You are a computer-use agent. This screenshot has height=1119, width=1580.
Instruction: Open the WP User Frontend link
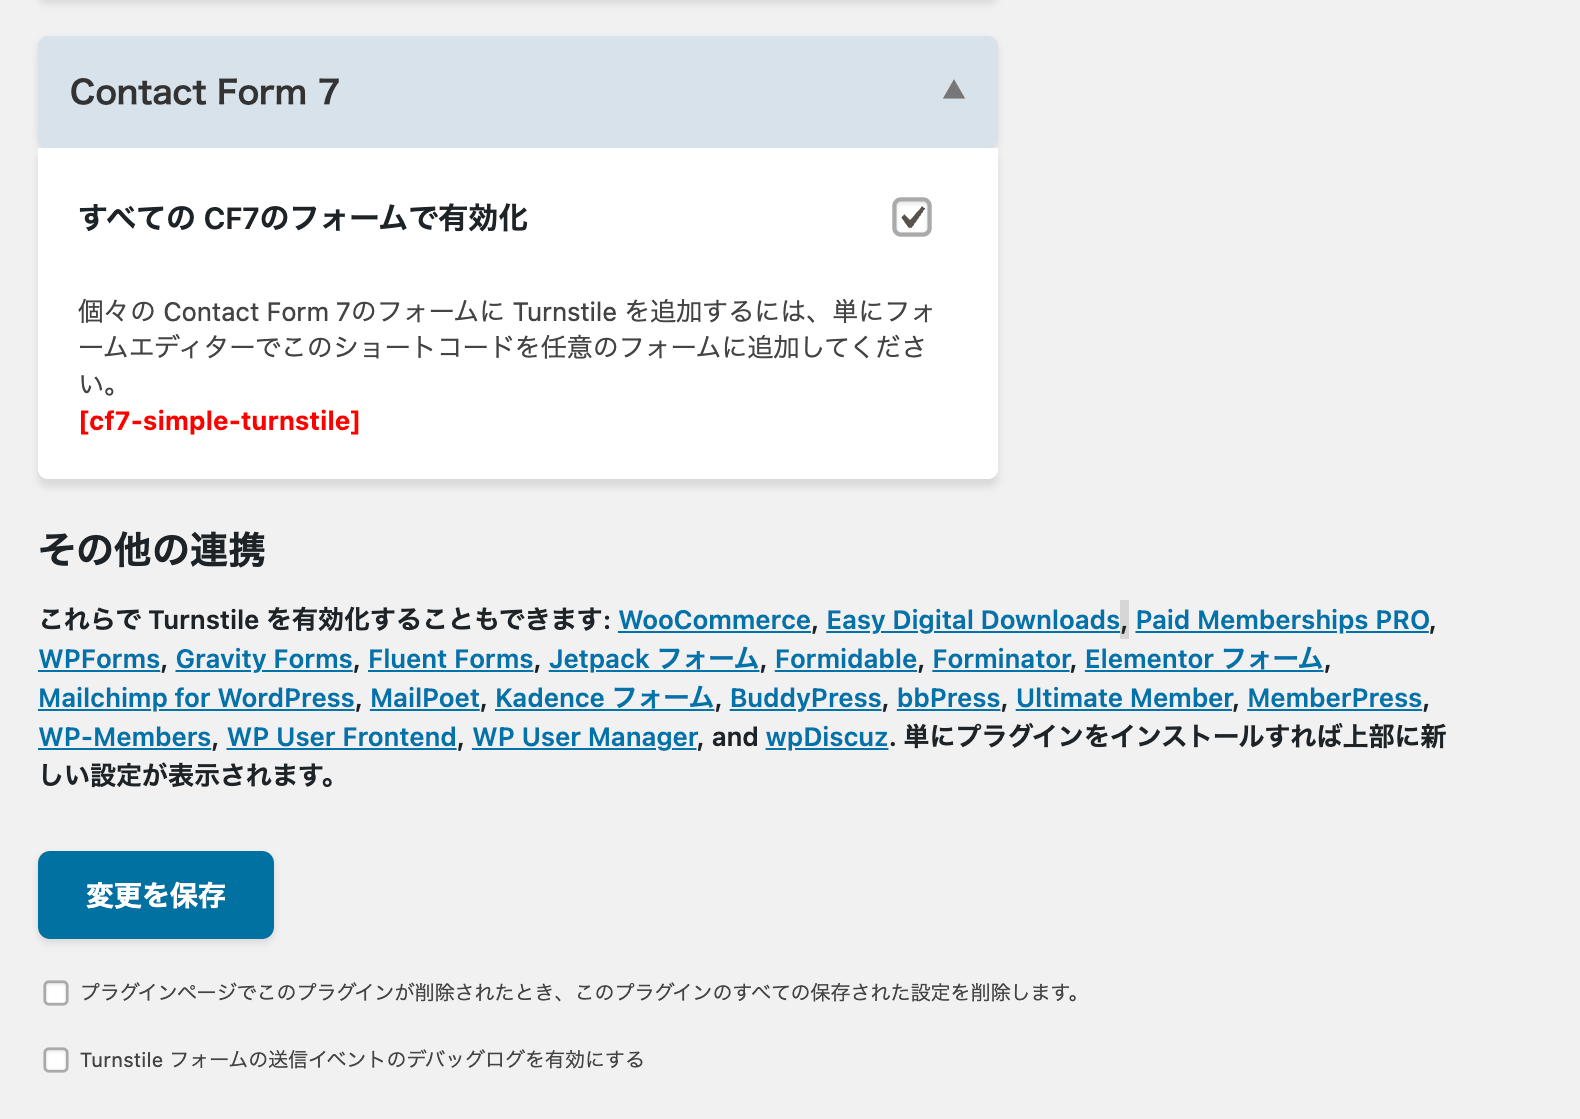click(x=341, y=737)
